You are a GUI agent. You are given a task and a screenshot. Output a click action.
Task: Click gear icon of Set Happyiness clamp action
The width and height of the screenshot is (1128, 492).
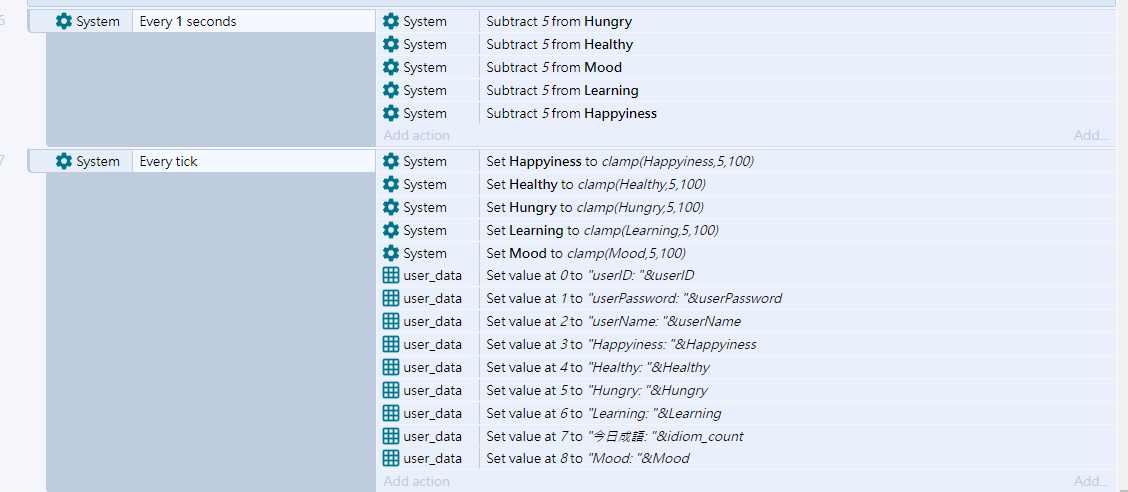coord(391,161)
